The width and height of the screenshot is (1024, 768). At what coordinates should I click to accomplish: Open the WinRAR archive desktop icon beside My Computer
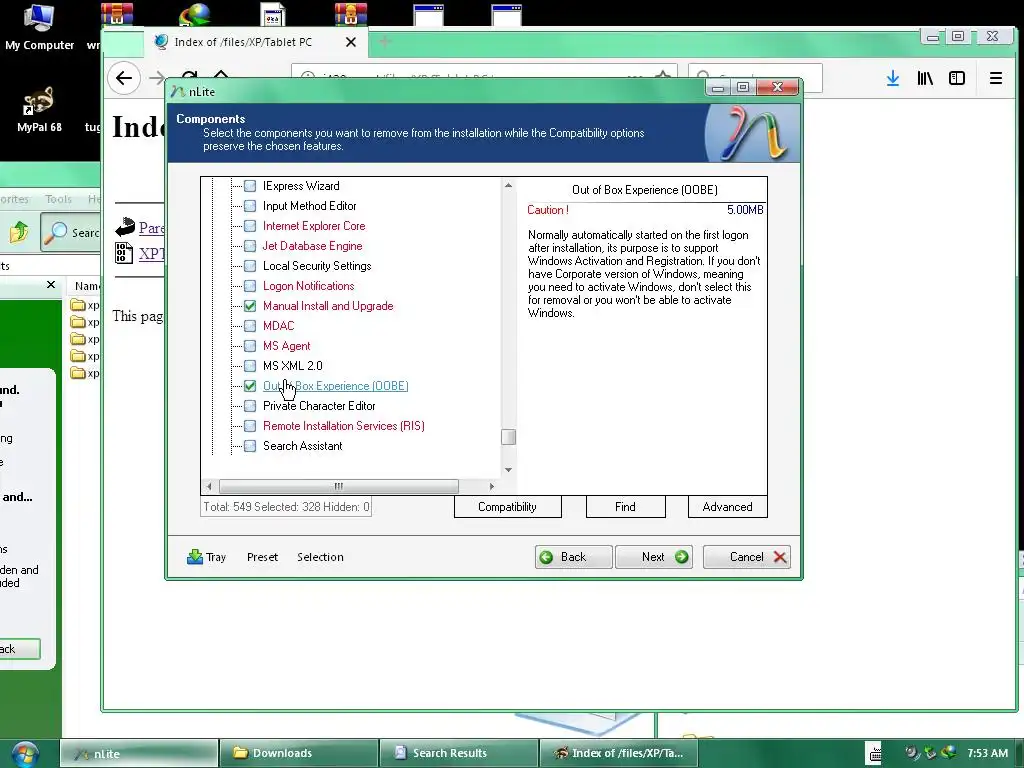117,13
